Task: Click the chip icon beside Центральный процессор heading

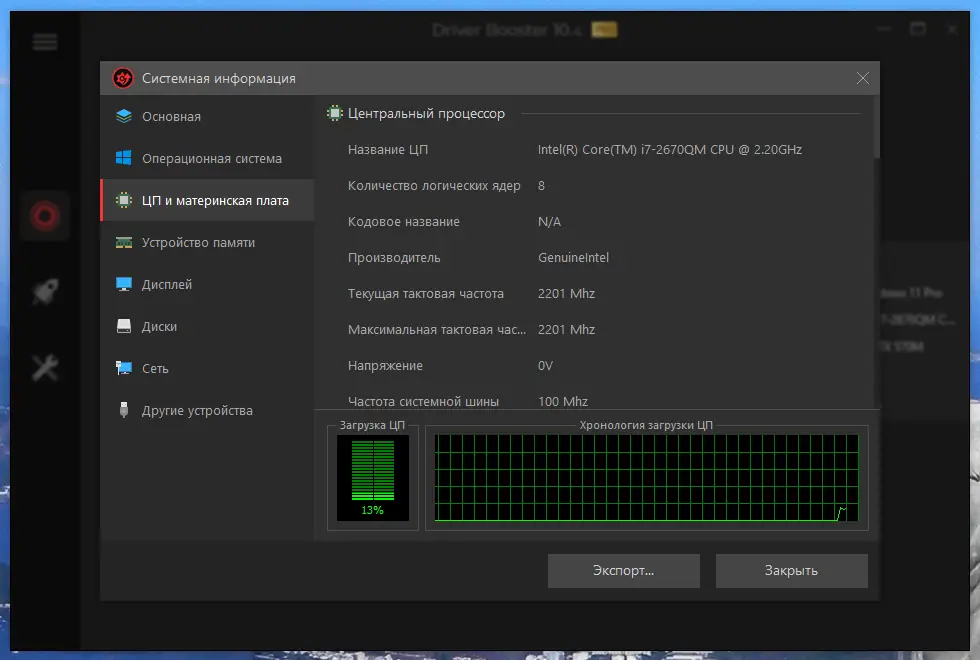Action: [x=335, y=113]
